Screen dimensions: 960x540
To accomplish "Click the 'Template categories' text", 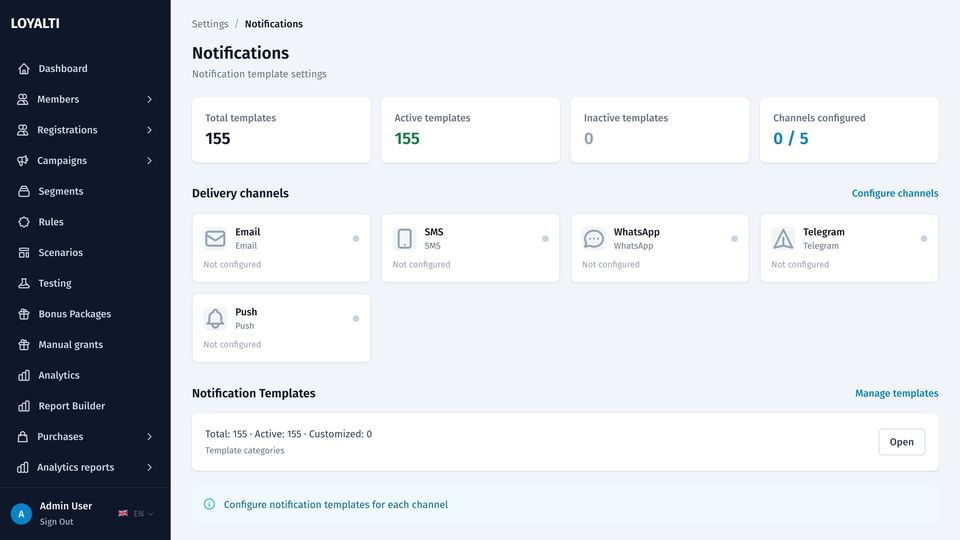I will point(244,451).
